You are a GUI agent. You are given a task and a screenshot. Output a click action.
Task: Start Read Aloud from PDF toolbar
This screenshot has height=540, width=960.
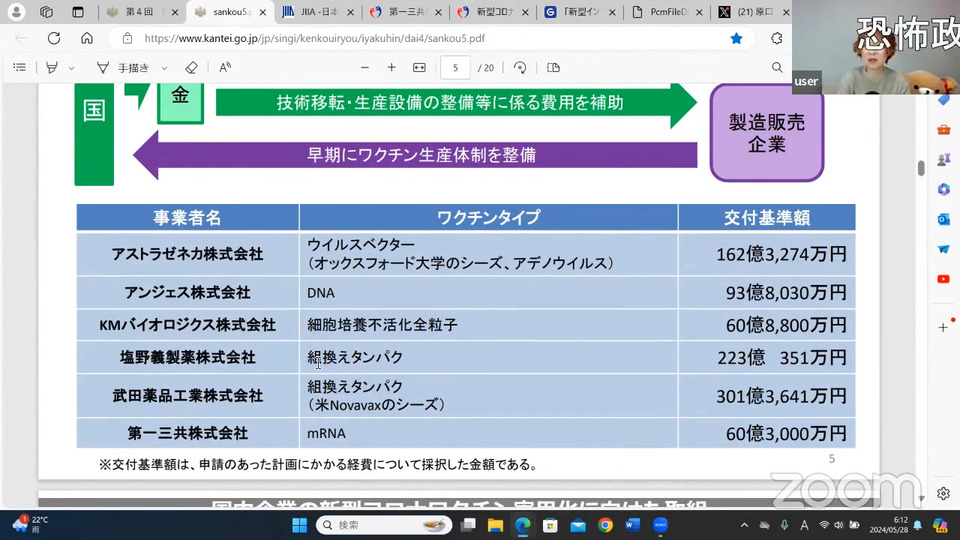click(x=225, y=67)
